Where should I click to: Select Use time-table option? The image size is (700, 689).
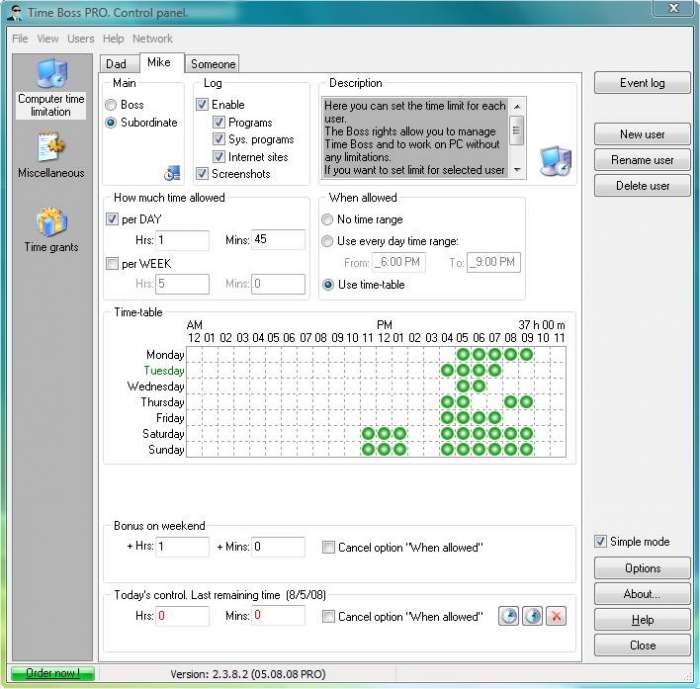point(328,284)
